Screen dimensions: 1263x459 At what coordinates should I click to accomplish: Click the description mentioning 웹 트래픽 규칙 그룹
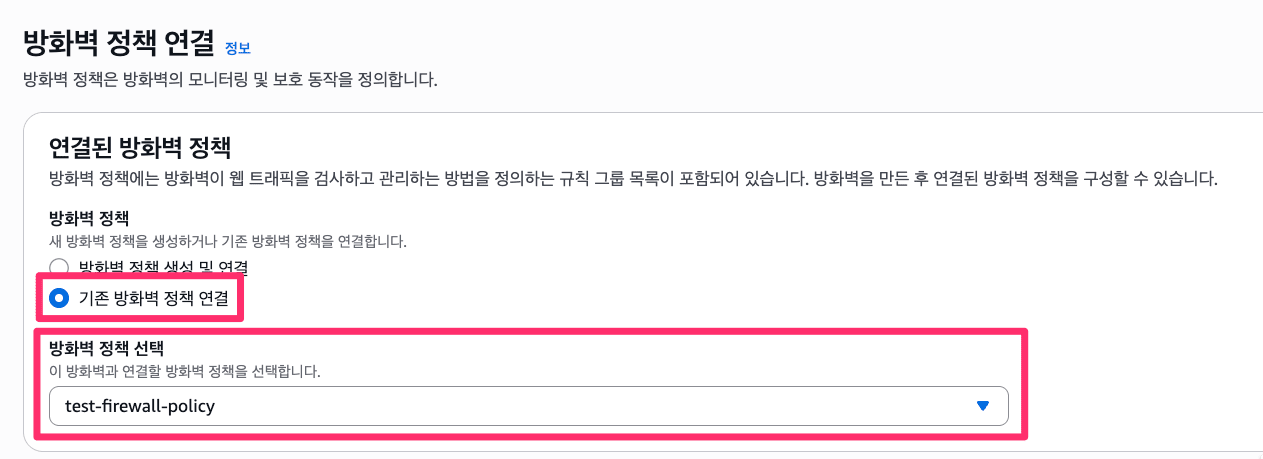pyautogui.click(x=632, y=180)
